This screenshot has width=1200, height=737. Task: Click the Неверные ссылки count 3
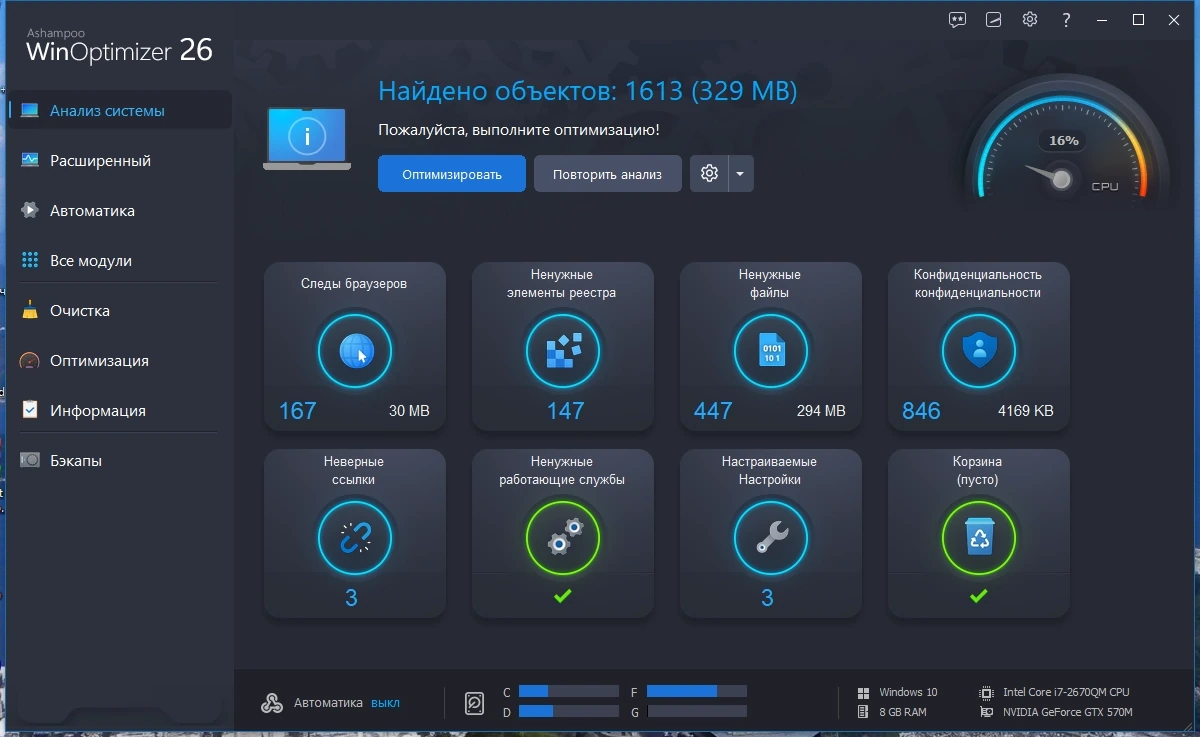point(351,598)
